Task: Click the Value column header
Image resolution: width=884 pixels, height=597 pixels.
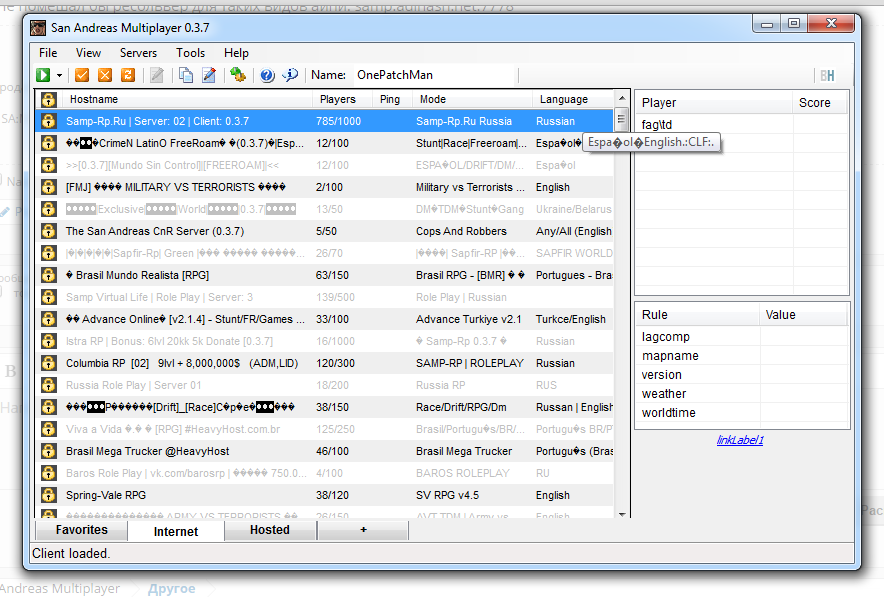Action: tap(803, 315)
